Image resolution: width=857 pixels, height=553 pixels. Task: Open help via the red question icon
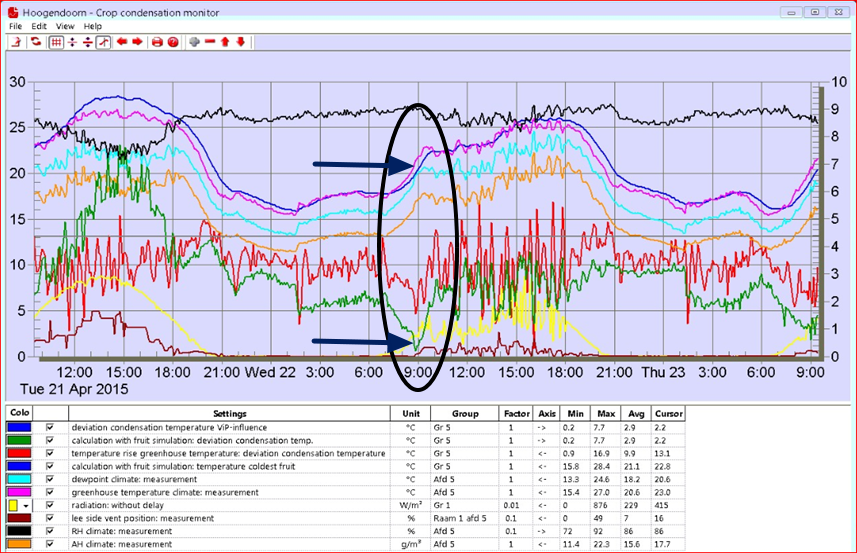click(172, 42)
